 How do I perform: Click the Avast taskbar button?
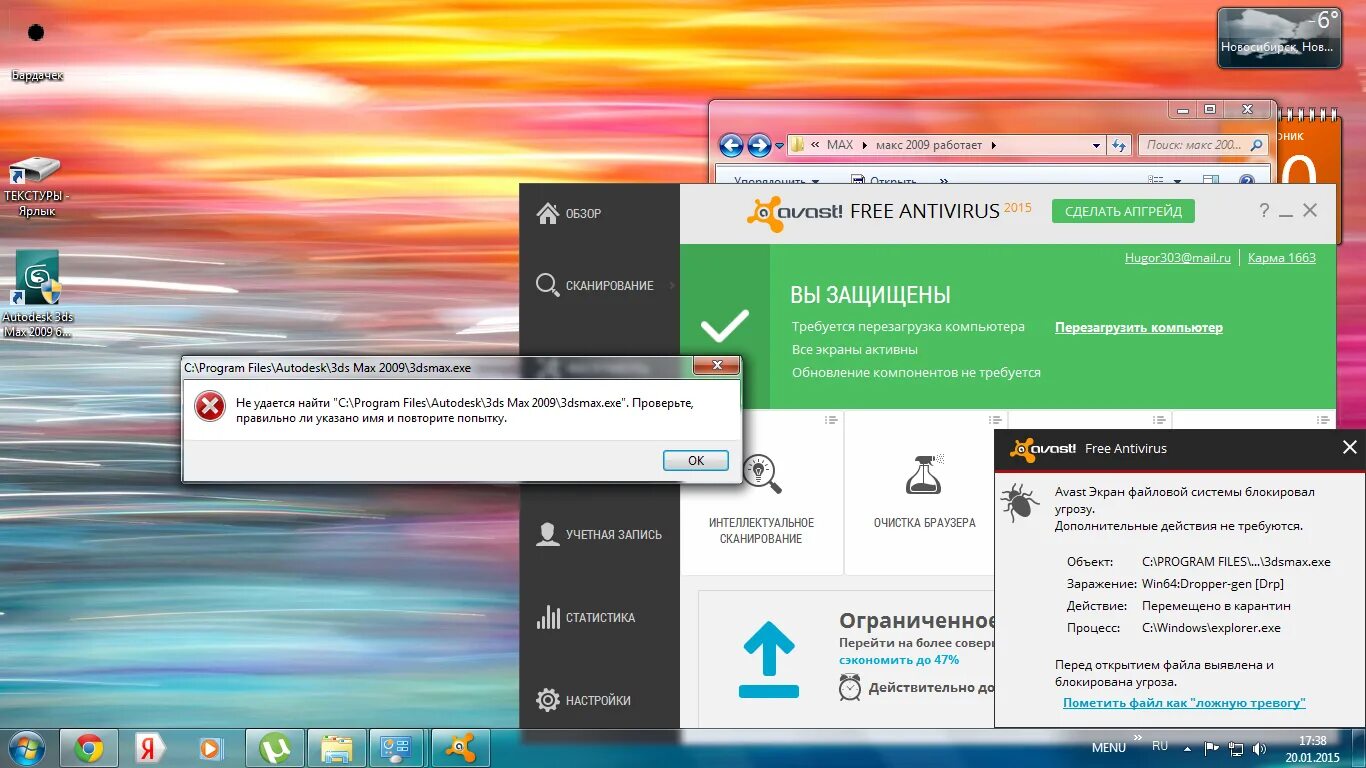460,747
